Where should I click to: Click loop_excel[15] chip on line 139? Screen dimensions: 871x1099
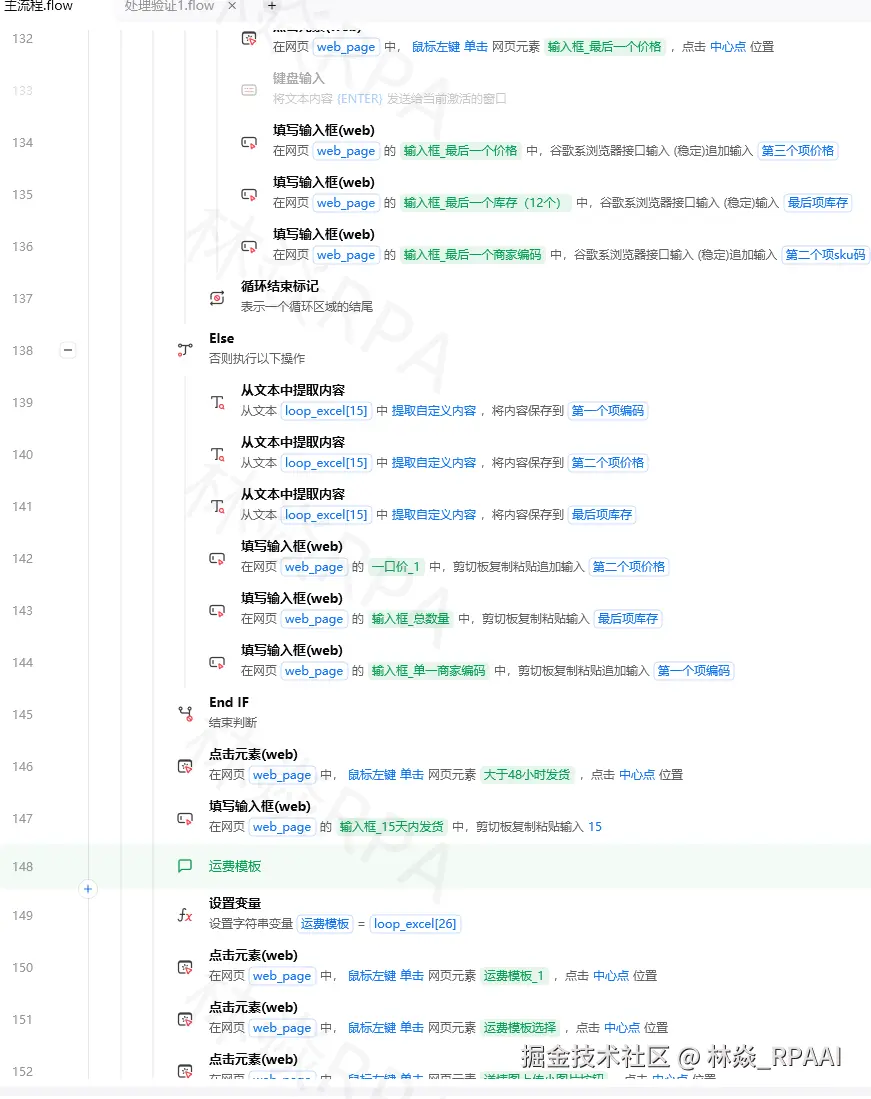(326, 411)
